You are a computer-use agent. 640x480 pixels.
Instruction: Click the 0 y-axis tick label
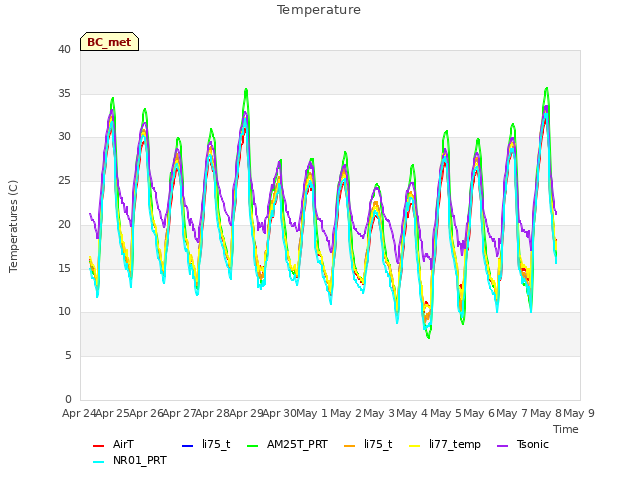point(68,399)
